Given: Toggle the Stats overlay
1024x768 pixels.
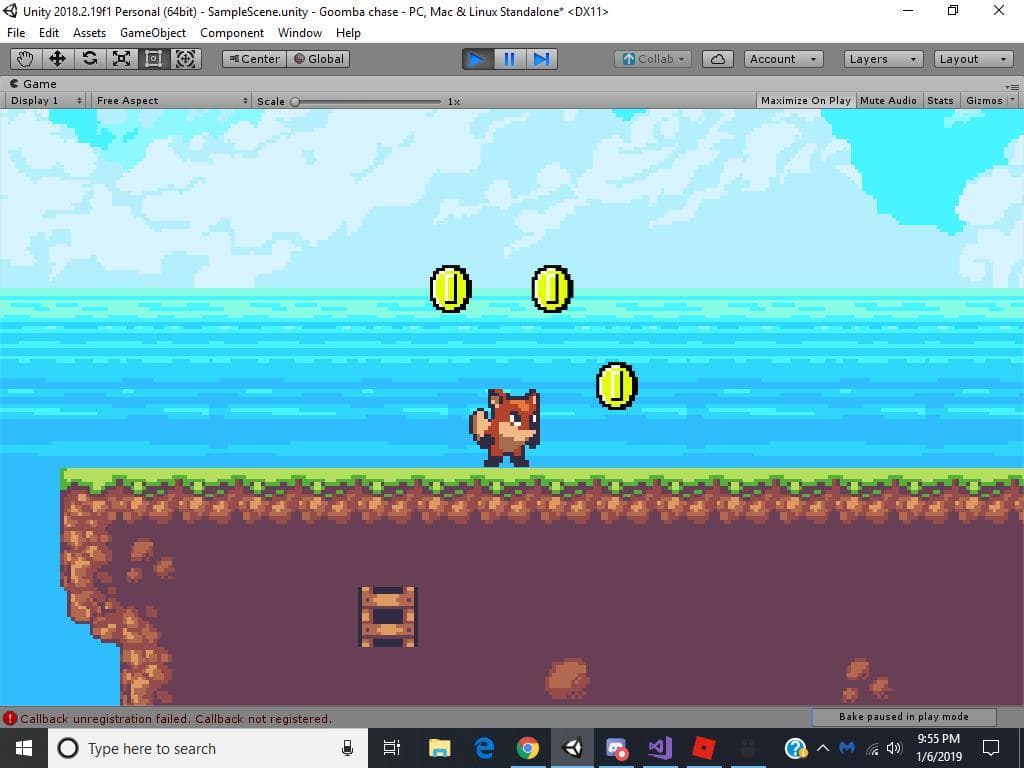Looking at the screenshot, I should pos(940,101).
